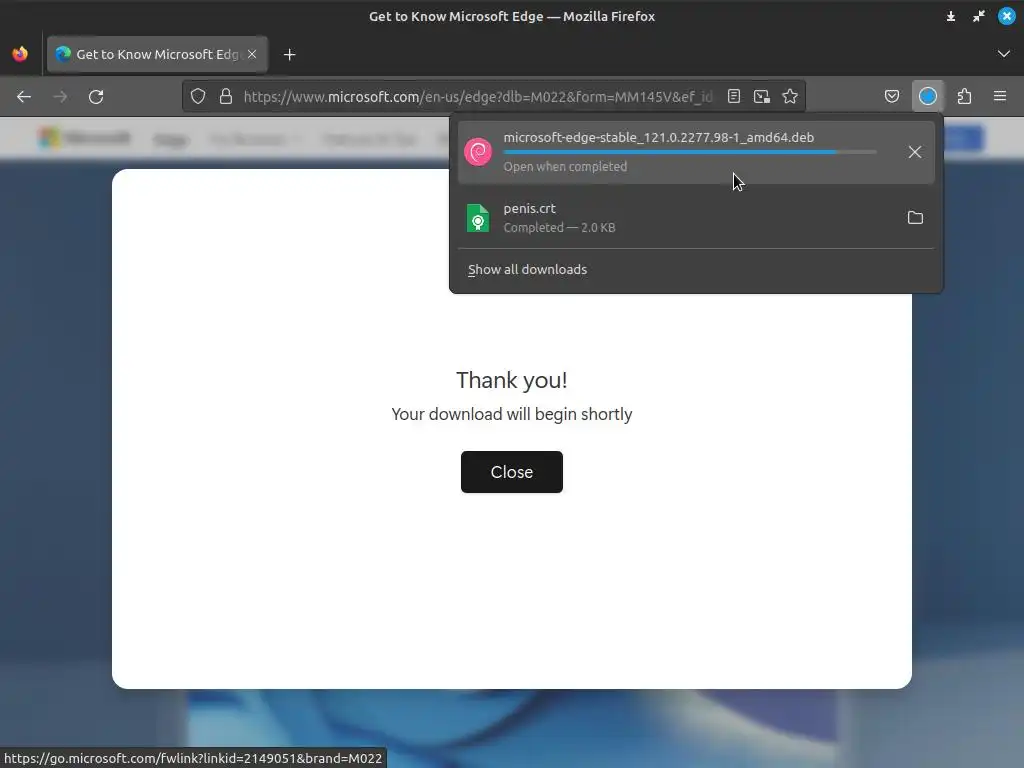Click the title bar restore window icon
1024x768 pixels.
tap(979, 16)
